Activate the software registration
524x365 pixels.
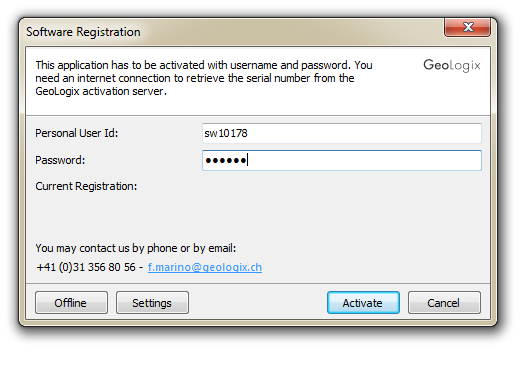tap(363, 303)
